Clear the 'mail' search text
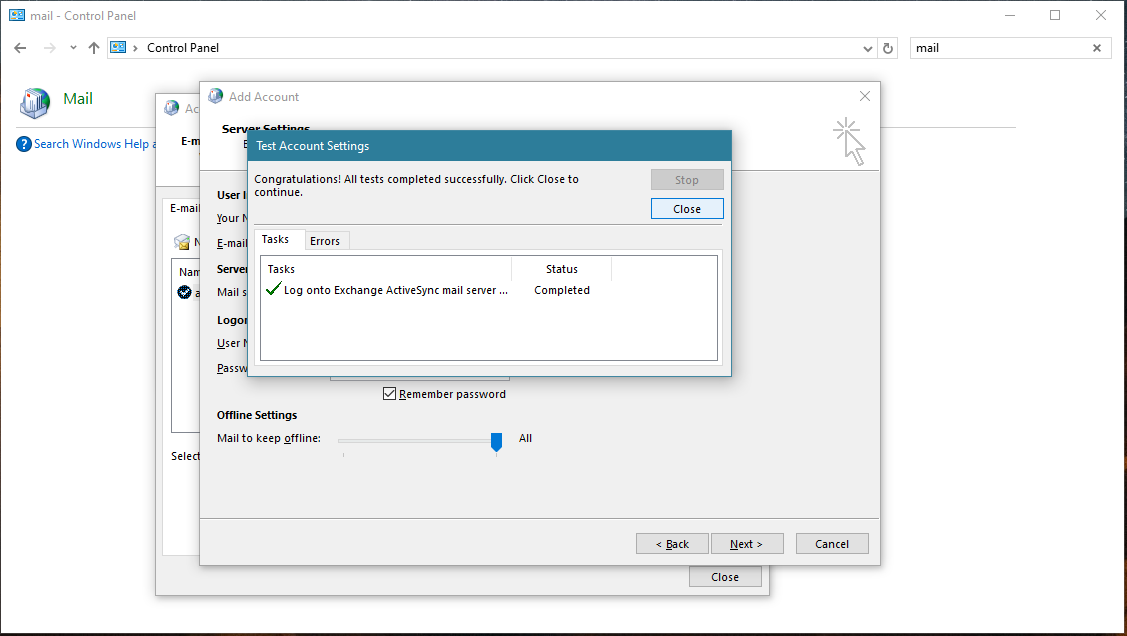Screen dimensions: 1127x636 (1097, 48)
